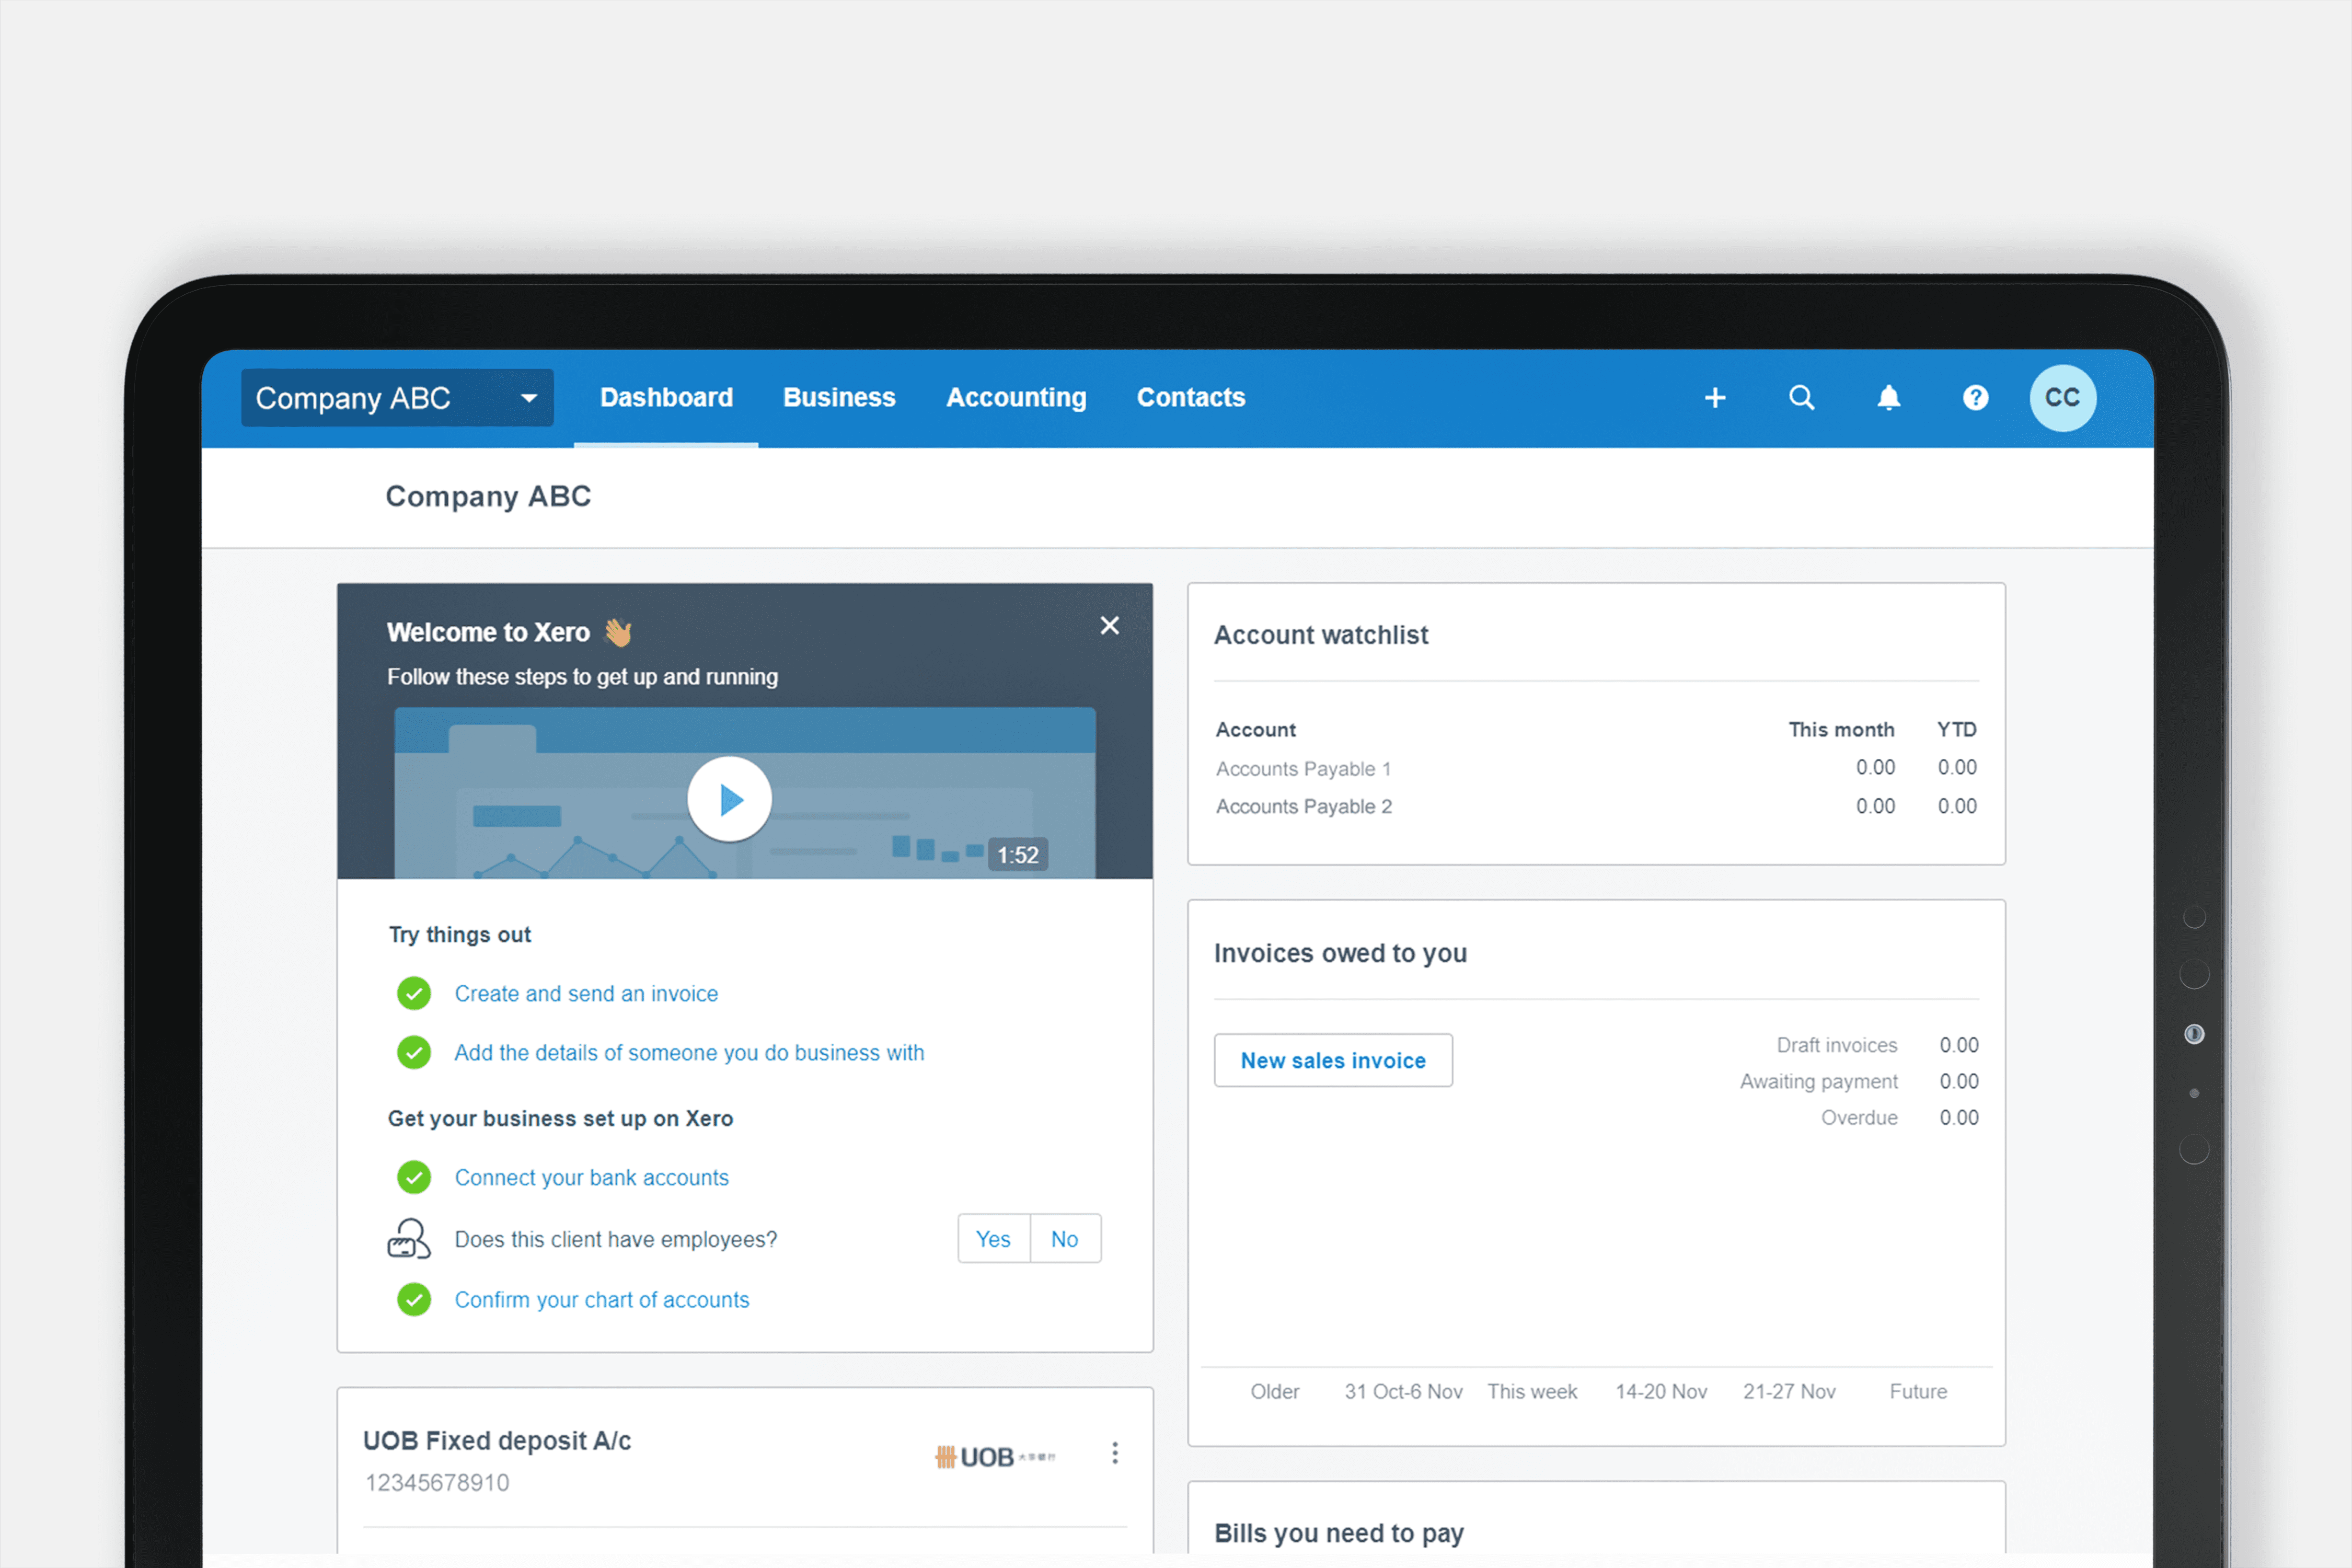Click the help question mark icon
The width and height of the screenshot is (2352, 1568).
(x=1975, y=398)
